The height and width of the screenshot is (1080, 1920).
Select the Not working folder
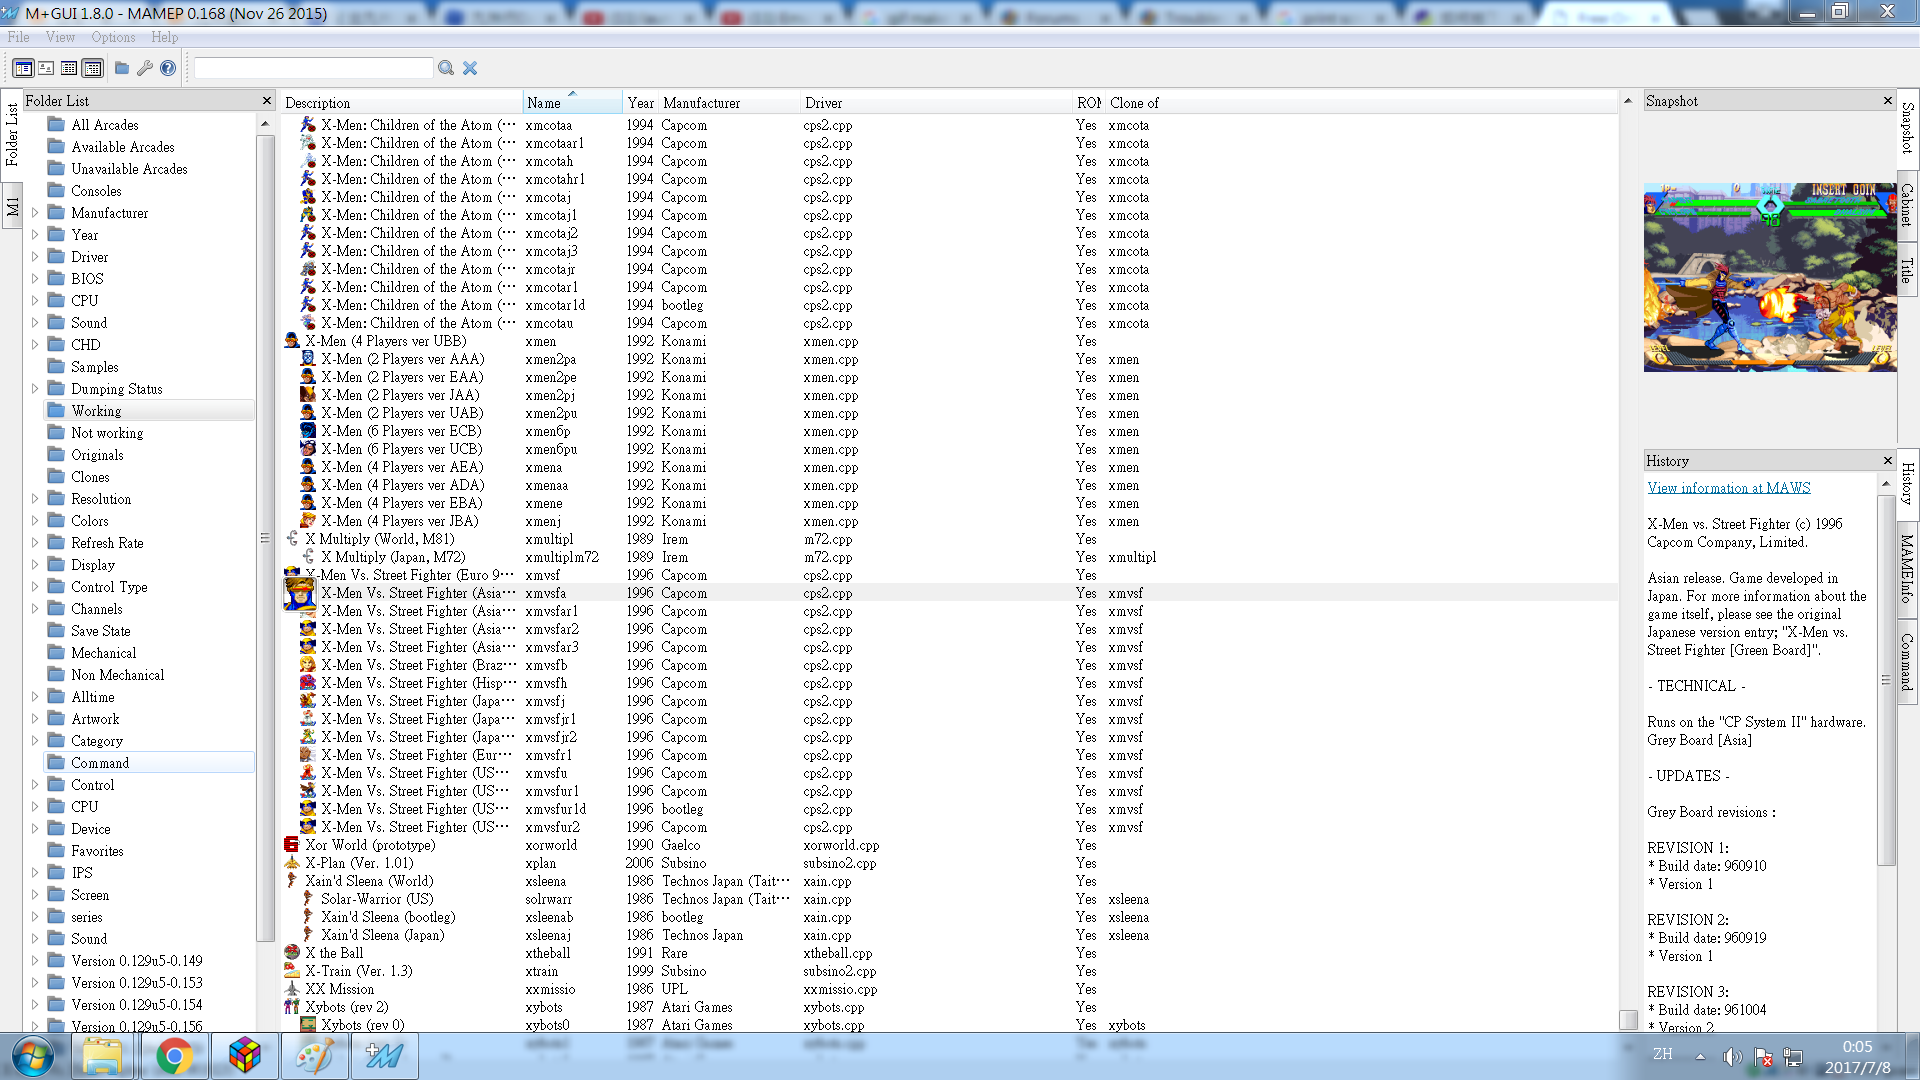coord(107,433)
